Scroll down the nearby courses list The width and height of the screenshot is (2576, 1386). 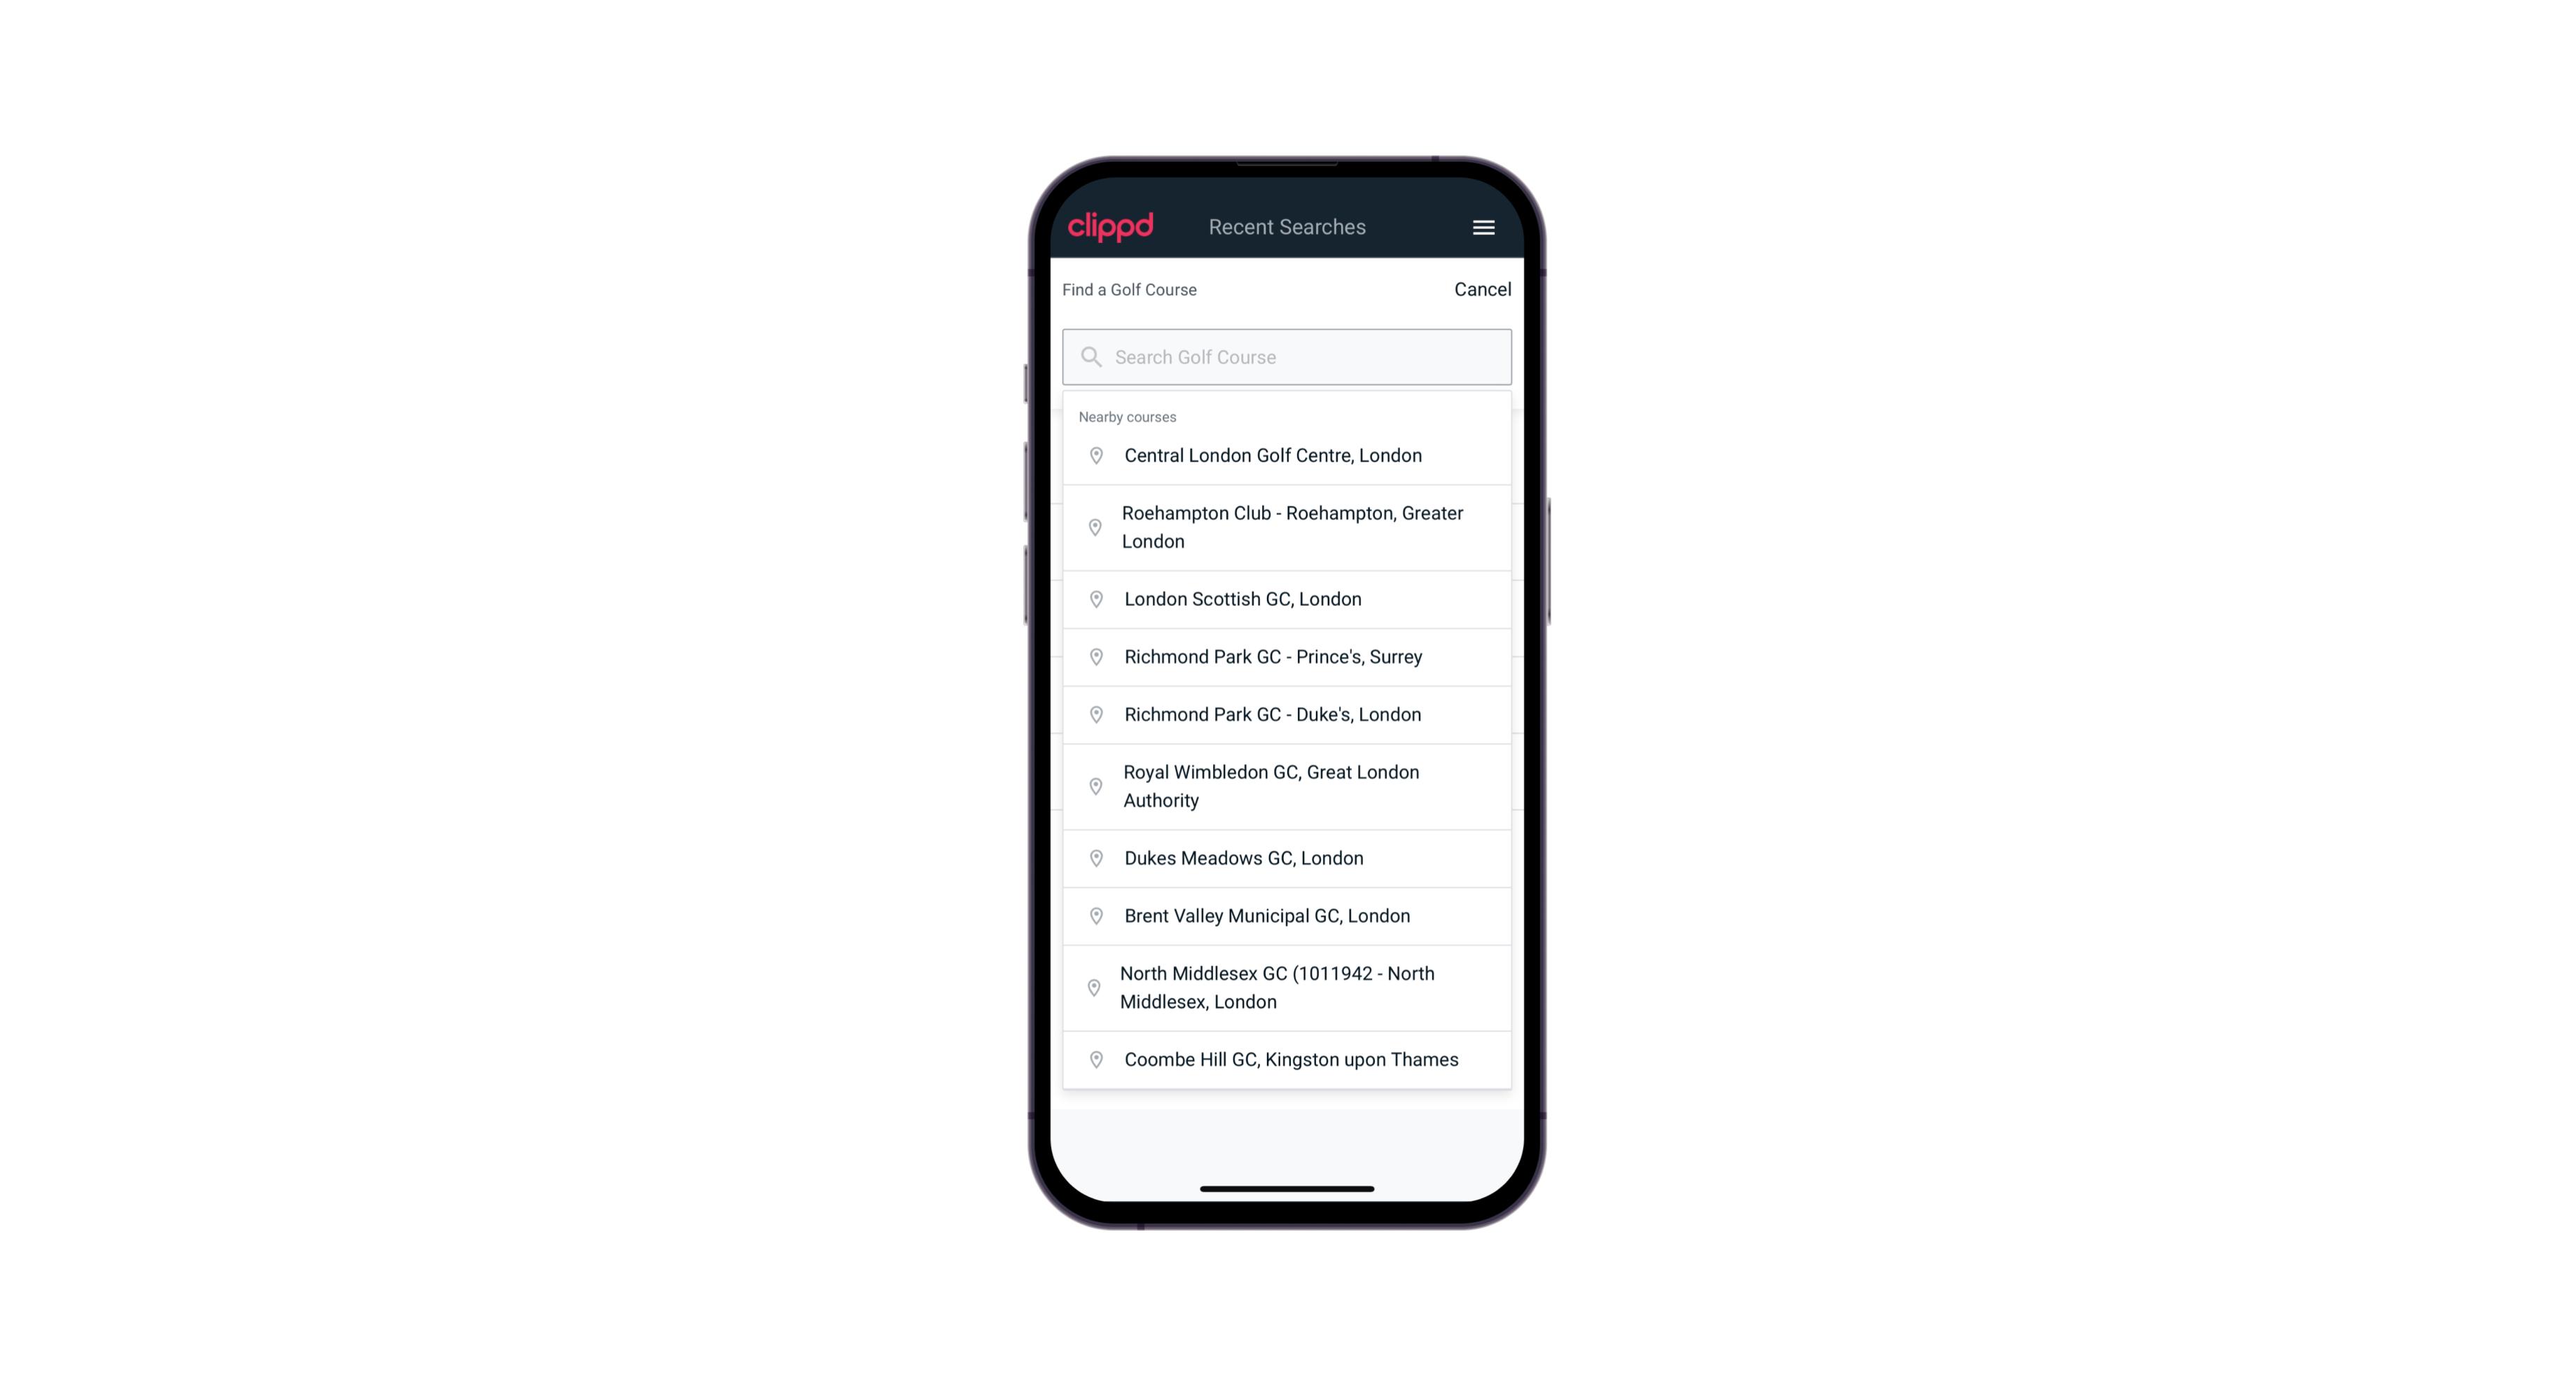click(1287, 751)
